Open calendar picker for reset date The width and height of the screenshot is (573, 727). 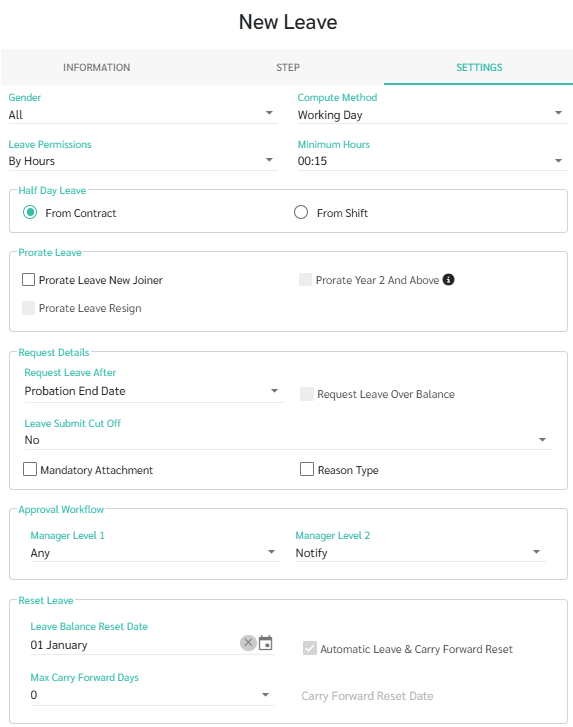pyautogui.click(x=266, y=643)
